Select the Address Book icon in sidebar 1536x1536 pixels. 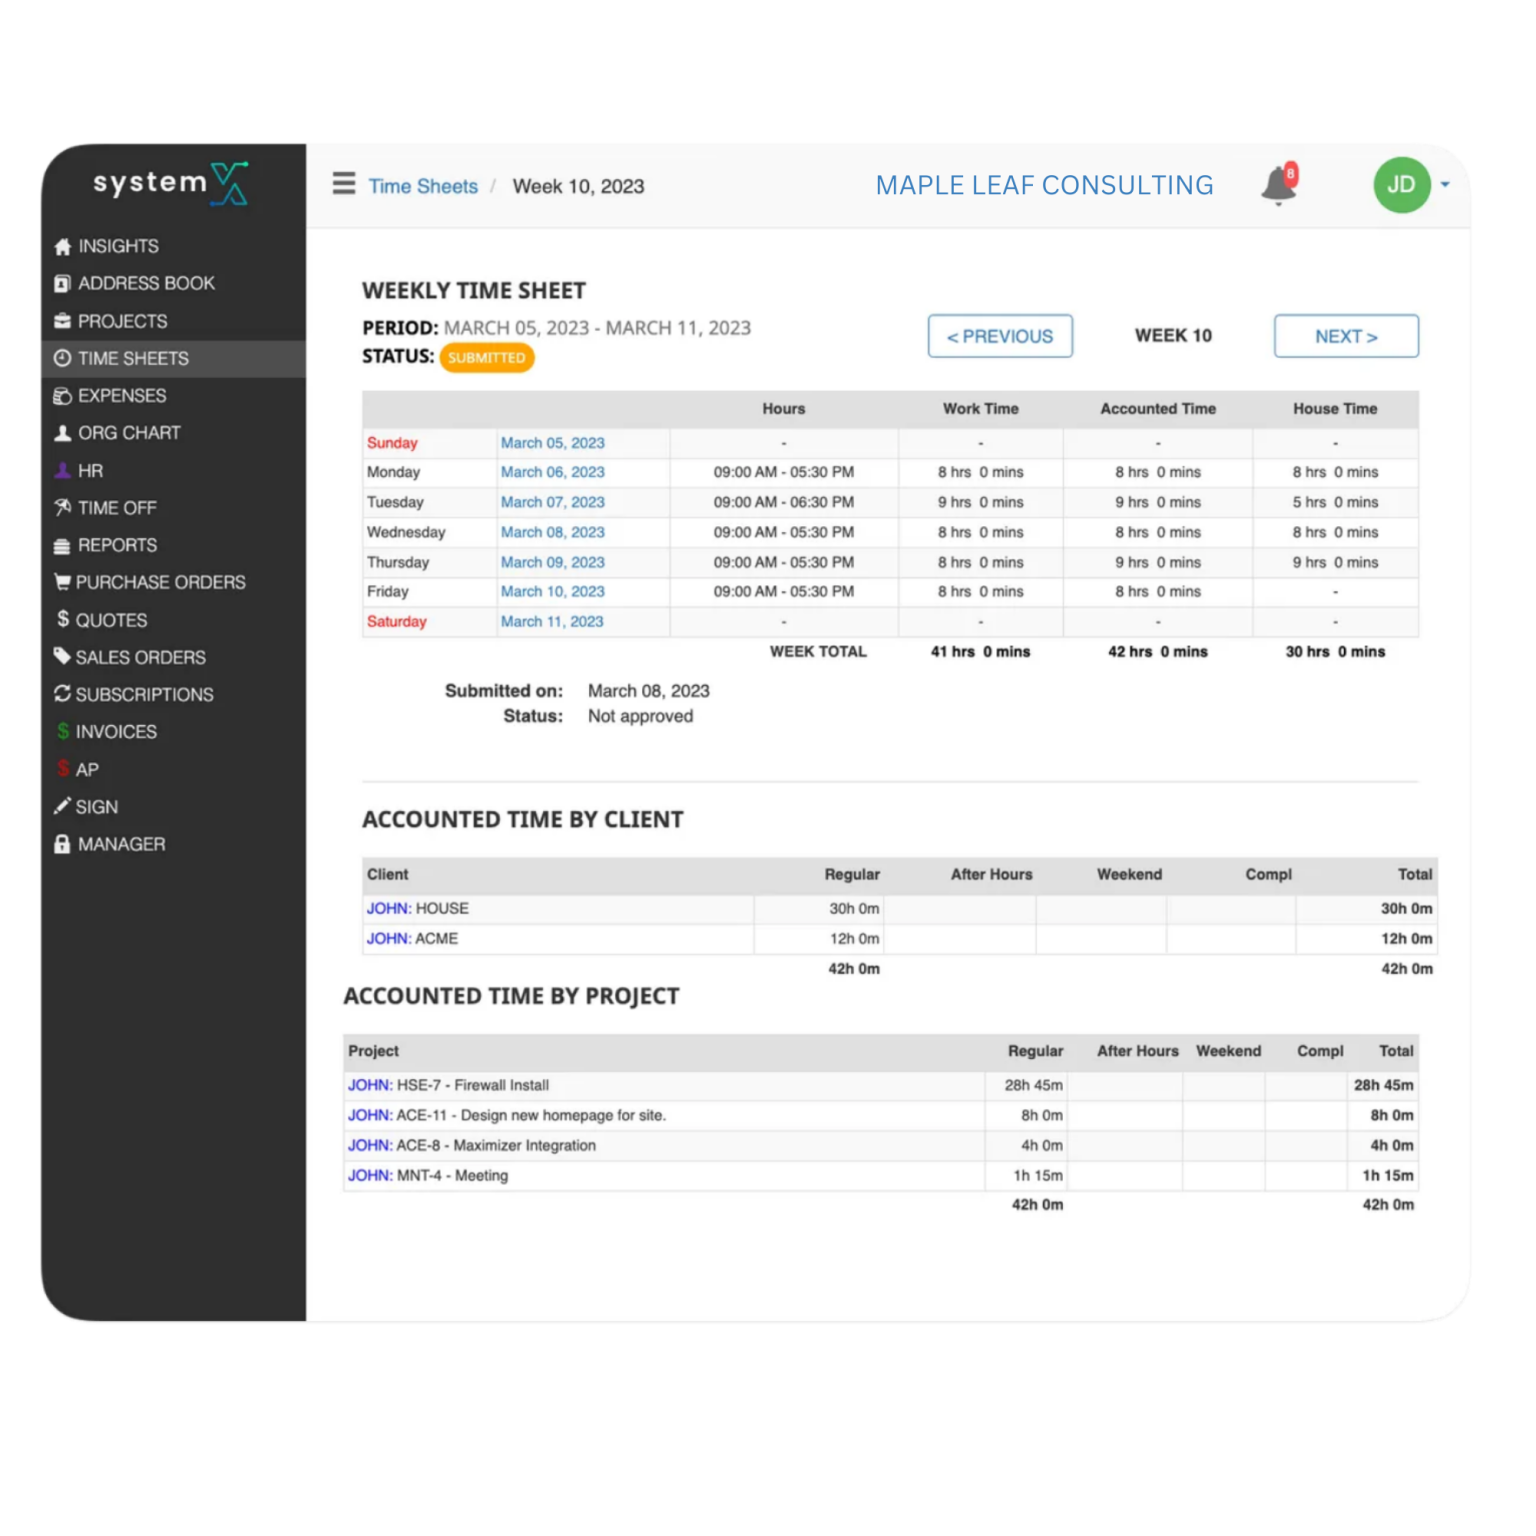pos(62,283)
